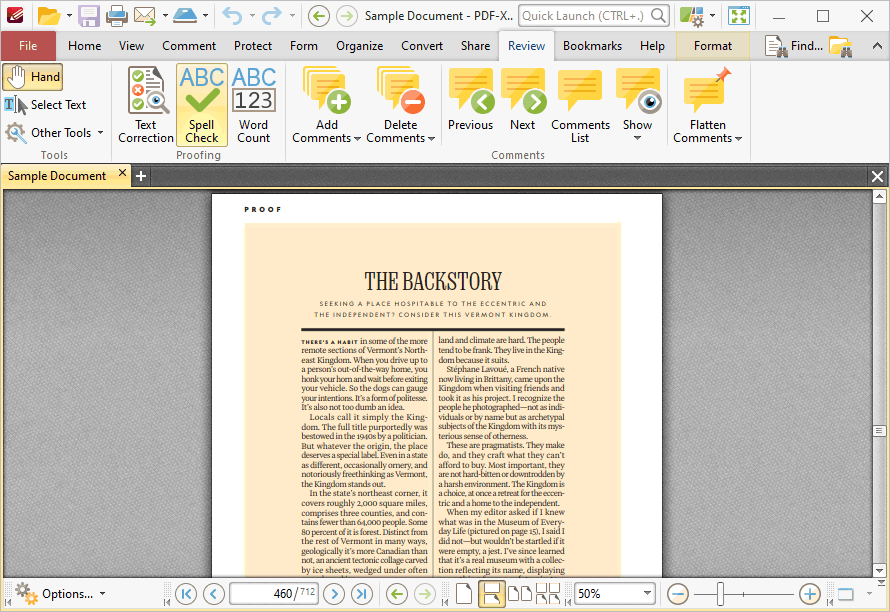Expand Options dropdown in status bar
890x612 pixels.
click(103, 594)
